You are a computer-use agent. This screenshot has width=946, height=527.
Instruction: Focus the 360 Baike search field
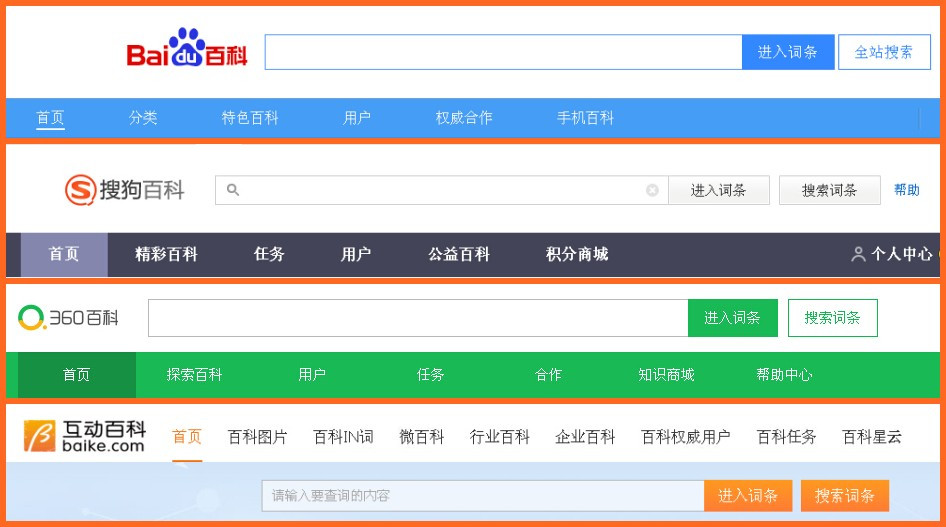[x=418, y=318]
